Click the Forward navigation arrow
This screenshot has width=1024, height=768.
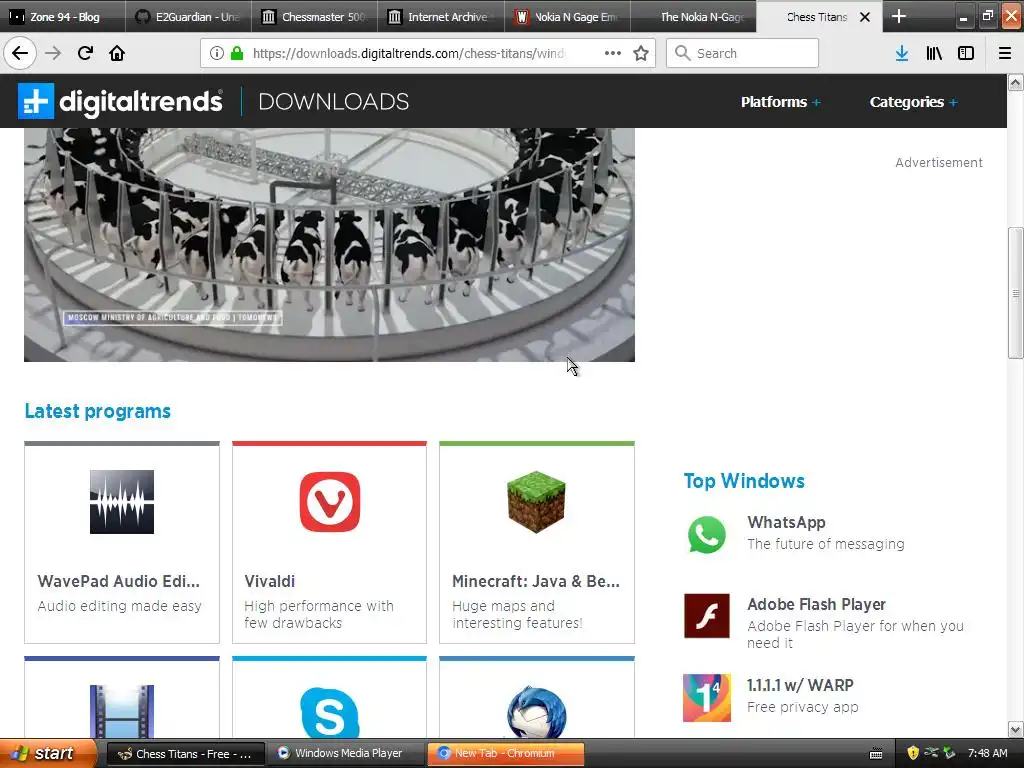53,53
